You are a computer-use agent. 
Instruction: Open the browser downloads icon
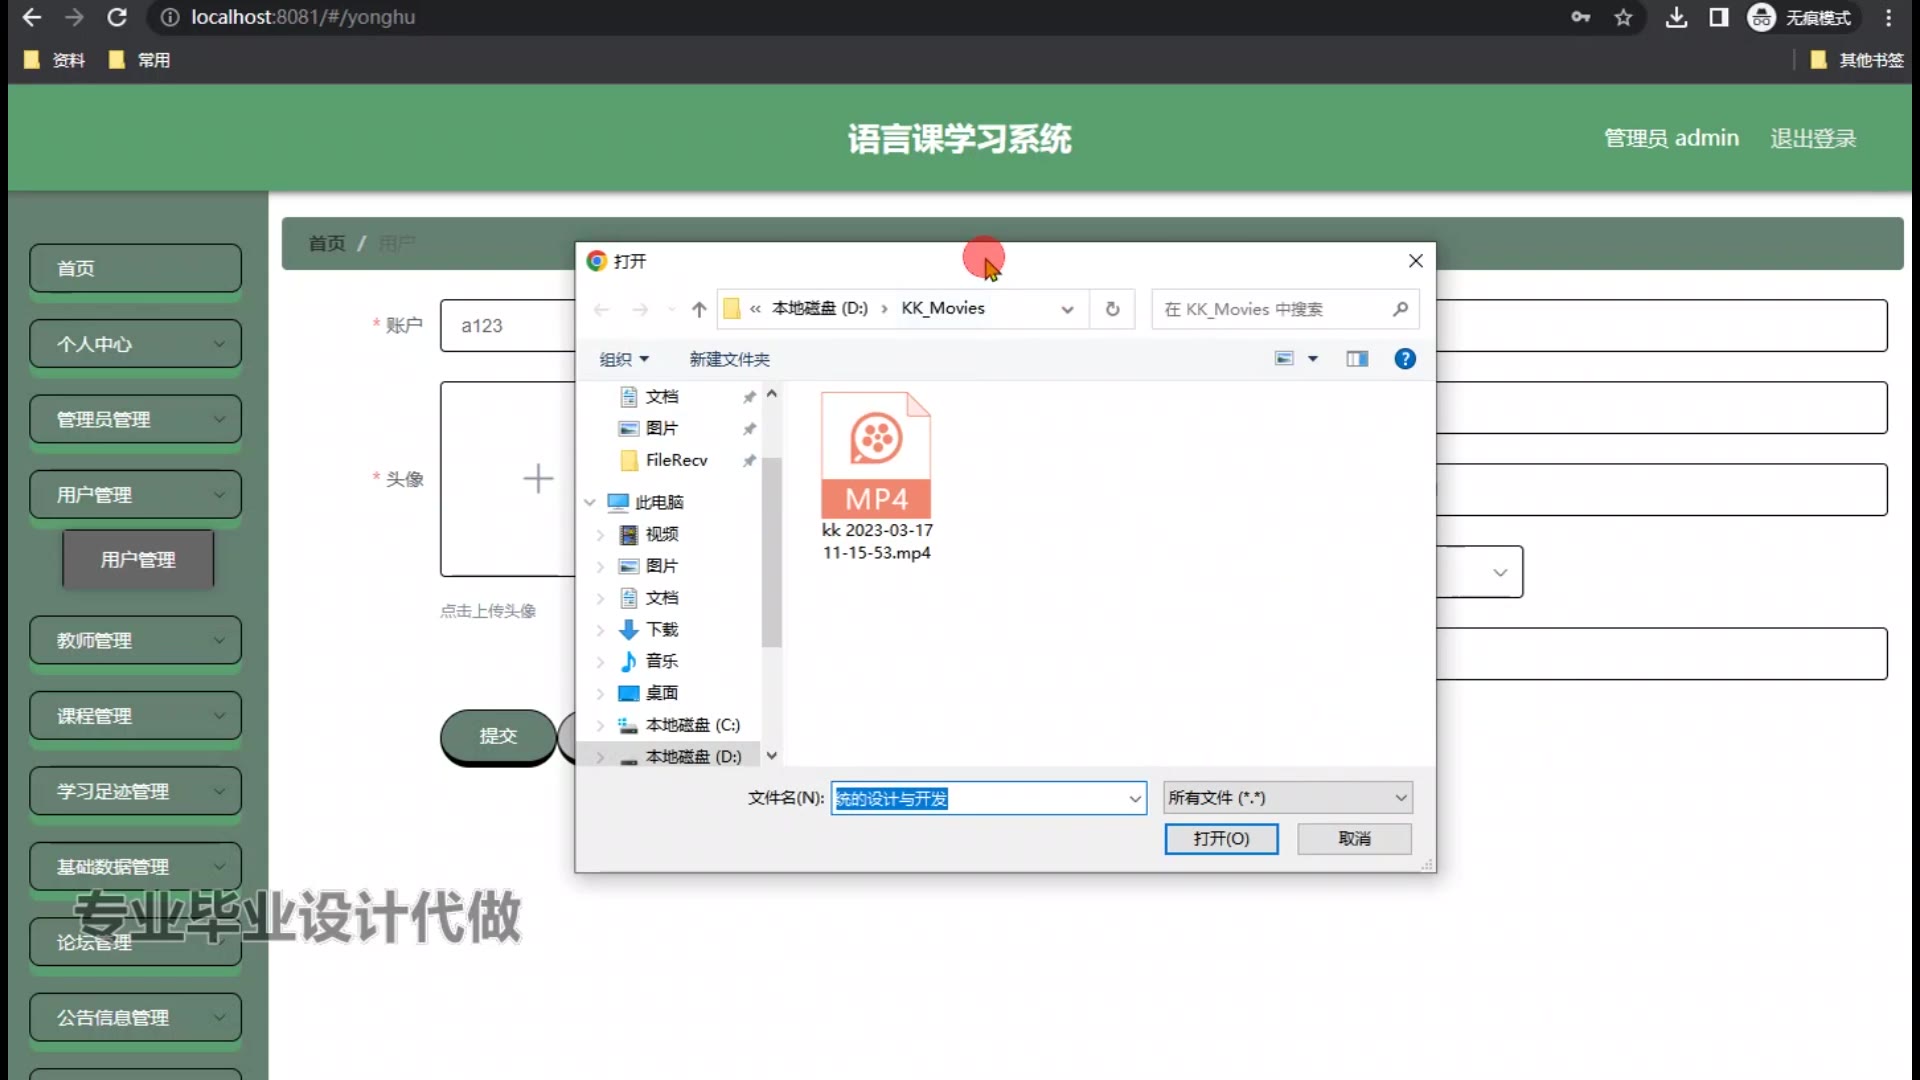pos(1676,17)
